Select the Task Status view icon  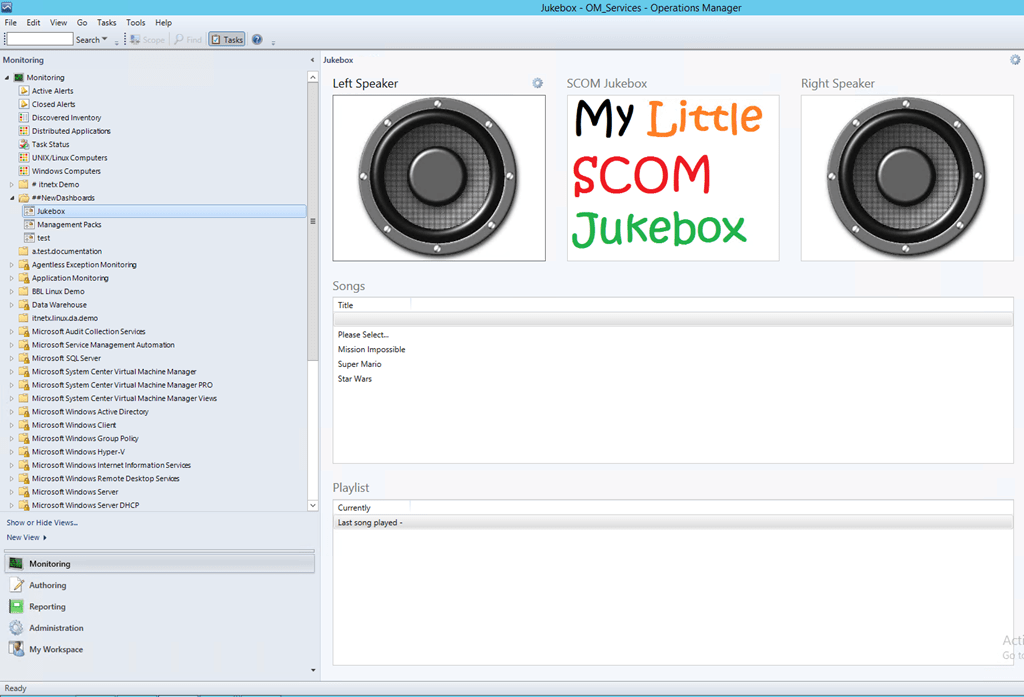(x=24, y=144)
